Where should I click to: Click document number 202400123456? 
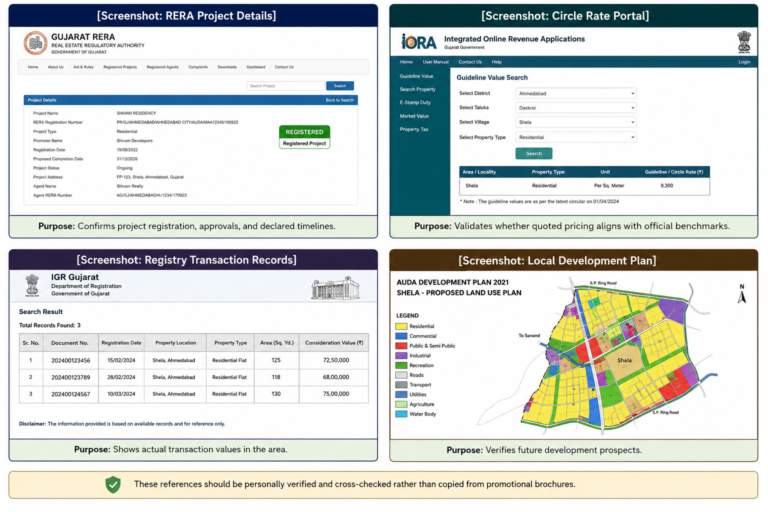click(x=71, y=360)
